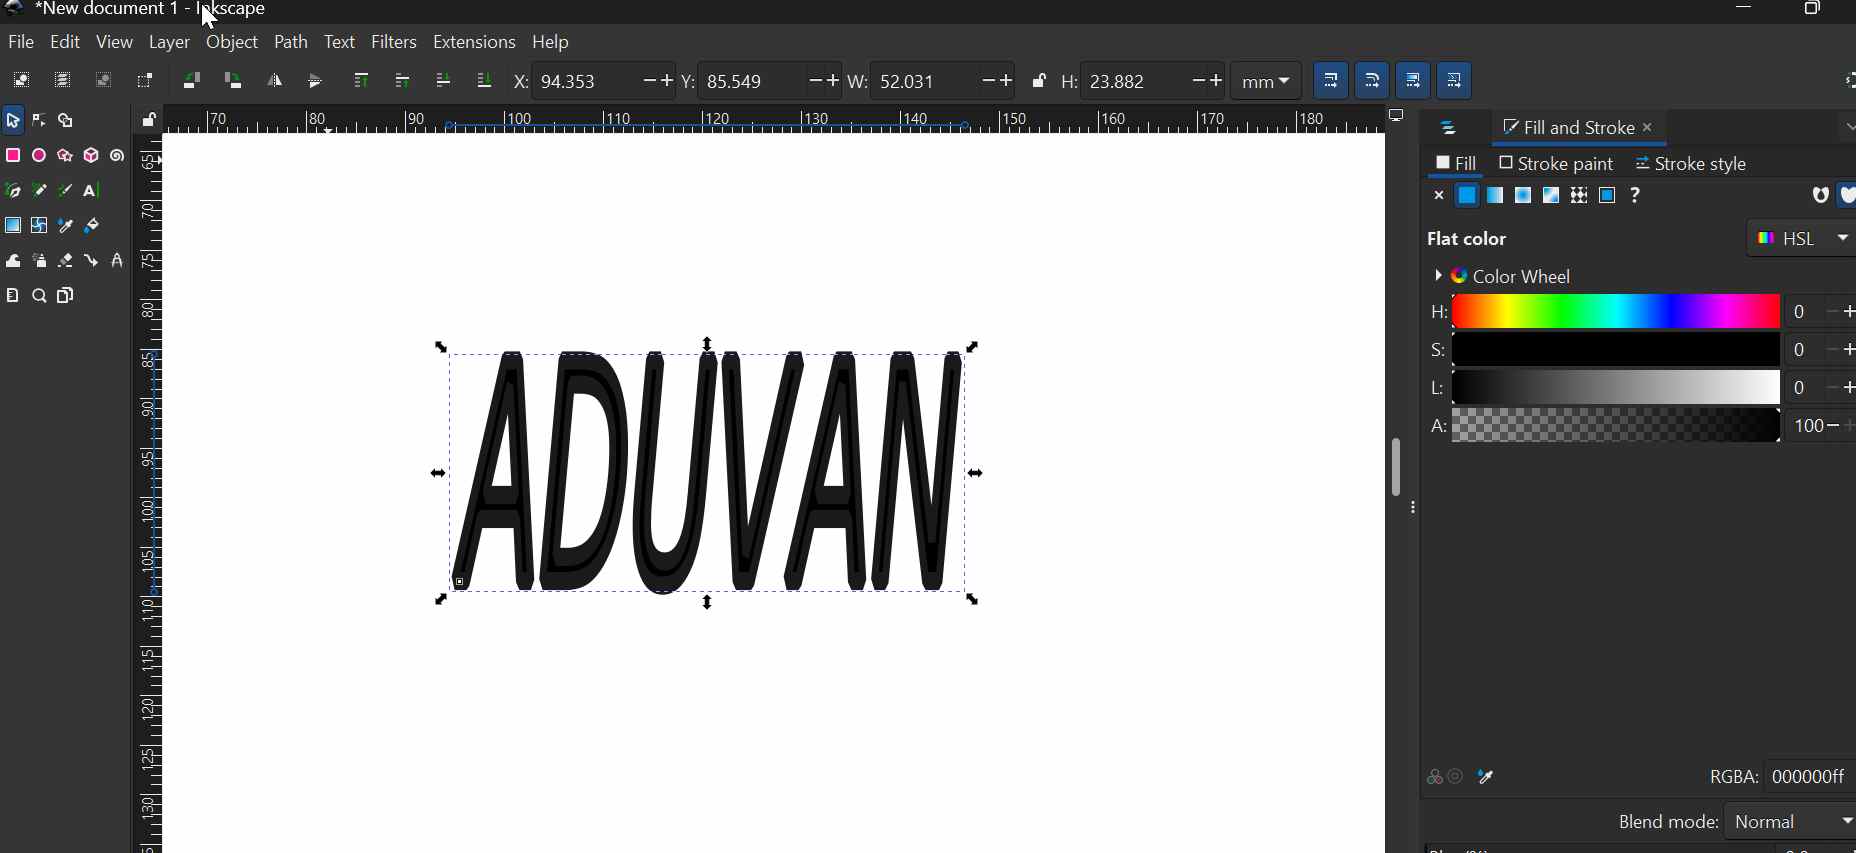
Task: Select the Zoom magnifier tool
Action: (x=39, y=296)
